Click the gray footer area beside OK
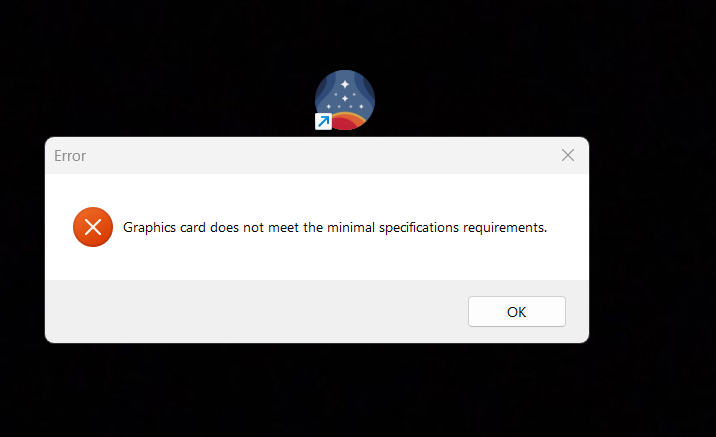 (x=256, y=311)
